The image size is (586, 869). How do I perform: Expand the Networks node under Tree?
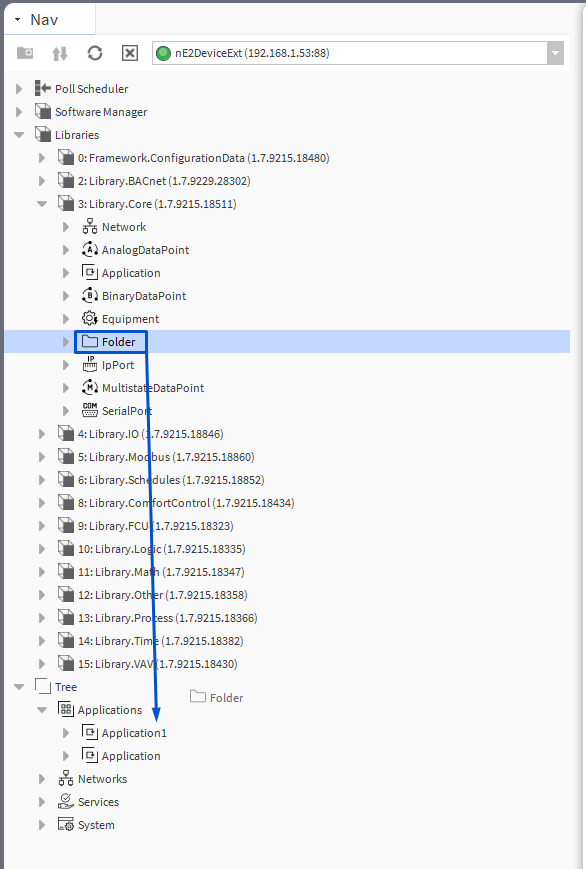pyautogui.click(x=42, y=779)
